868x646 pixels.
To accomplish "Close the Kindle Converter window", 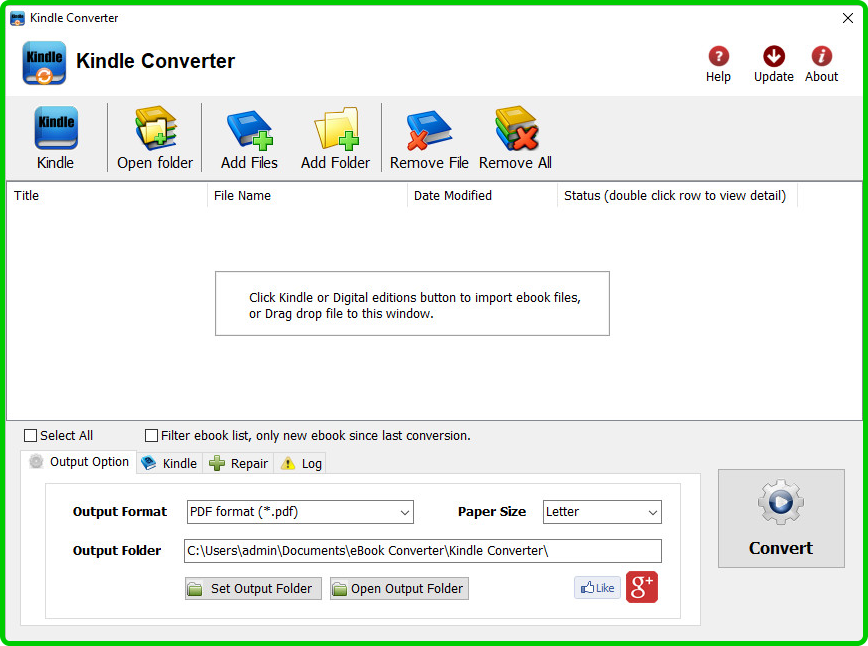I will pos(848,18).
